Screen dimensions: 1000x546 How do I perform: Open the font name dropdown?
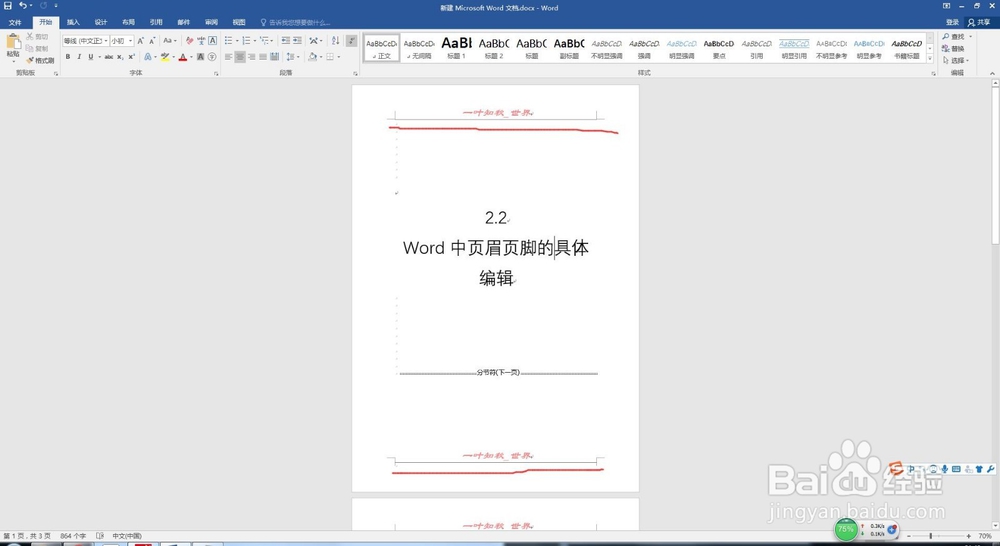pyautogui.click(x=106, y=41)
